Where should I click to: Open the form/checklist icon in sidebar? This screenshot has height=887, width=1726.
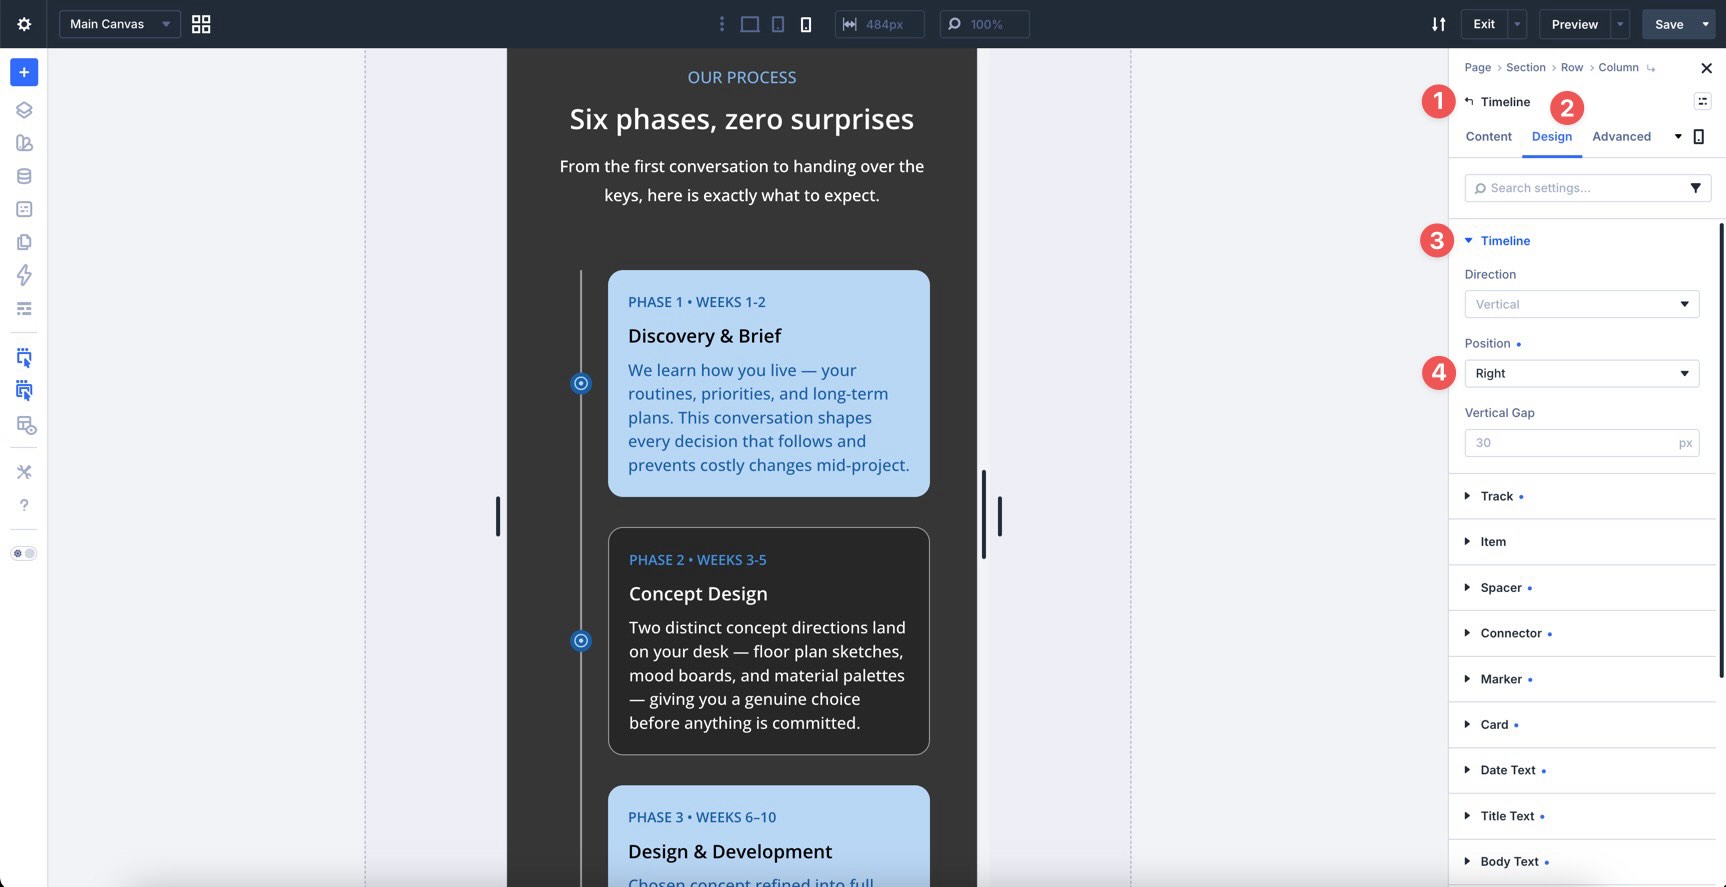pyautogui.click(x=24, y=209)
